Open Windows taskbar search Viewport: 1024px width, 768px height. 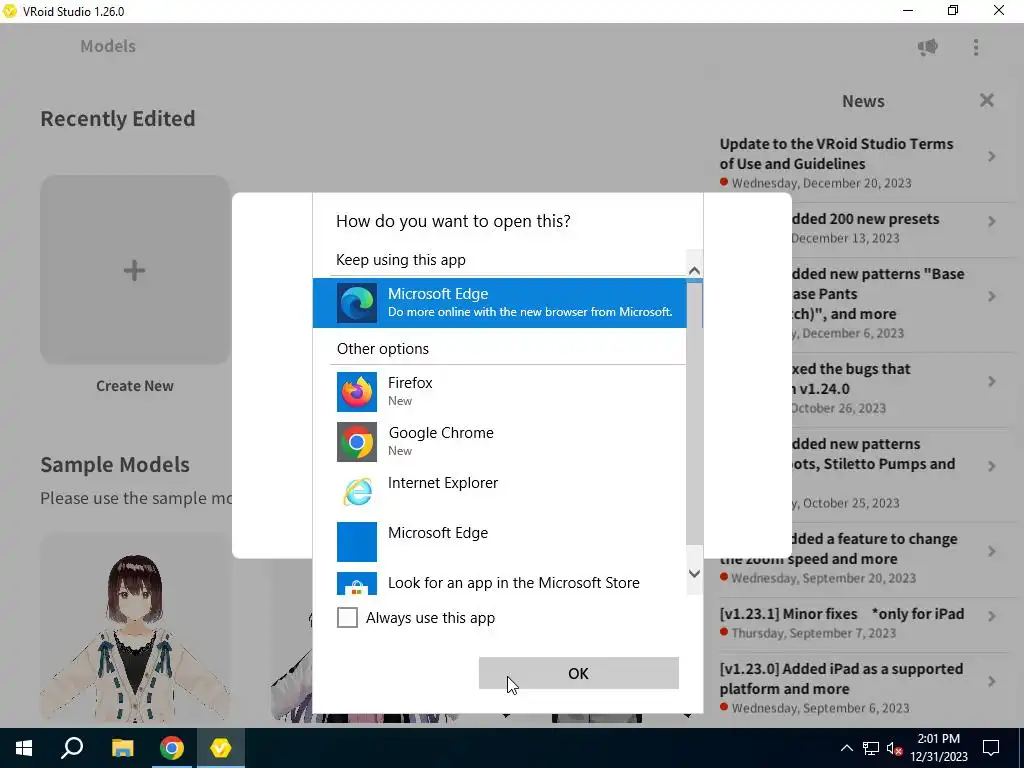coord(72,748)
